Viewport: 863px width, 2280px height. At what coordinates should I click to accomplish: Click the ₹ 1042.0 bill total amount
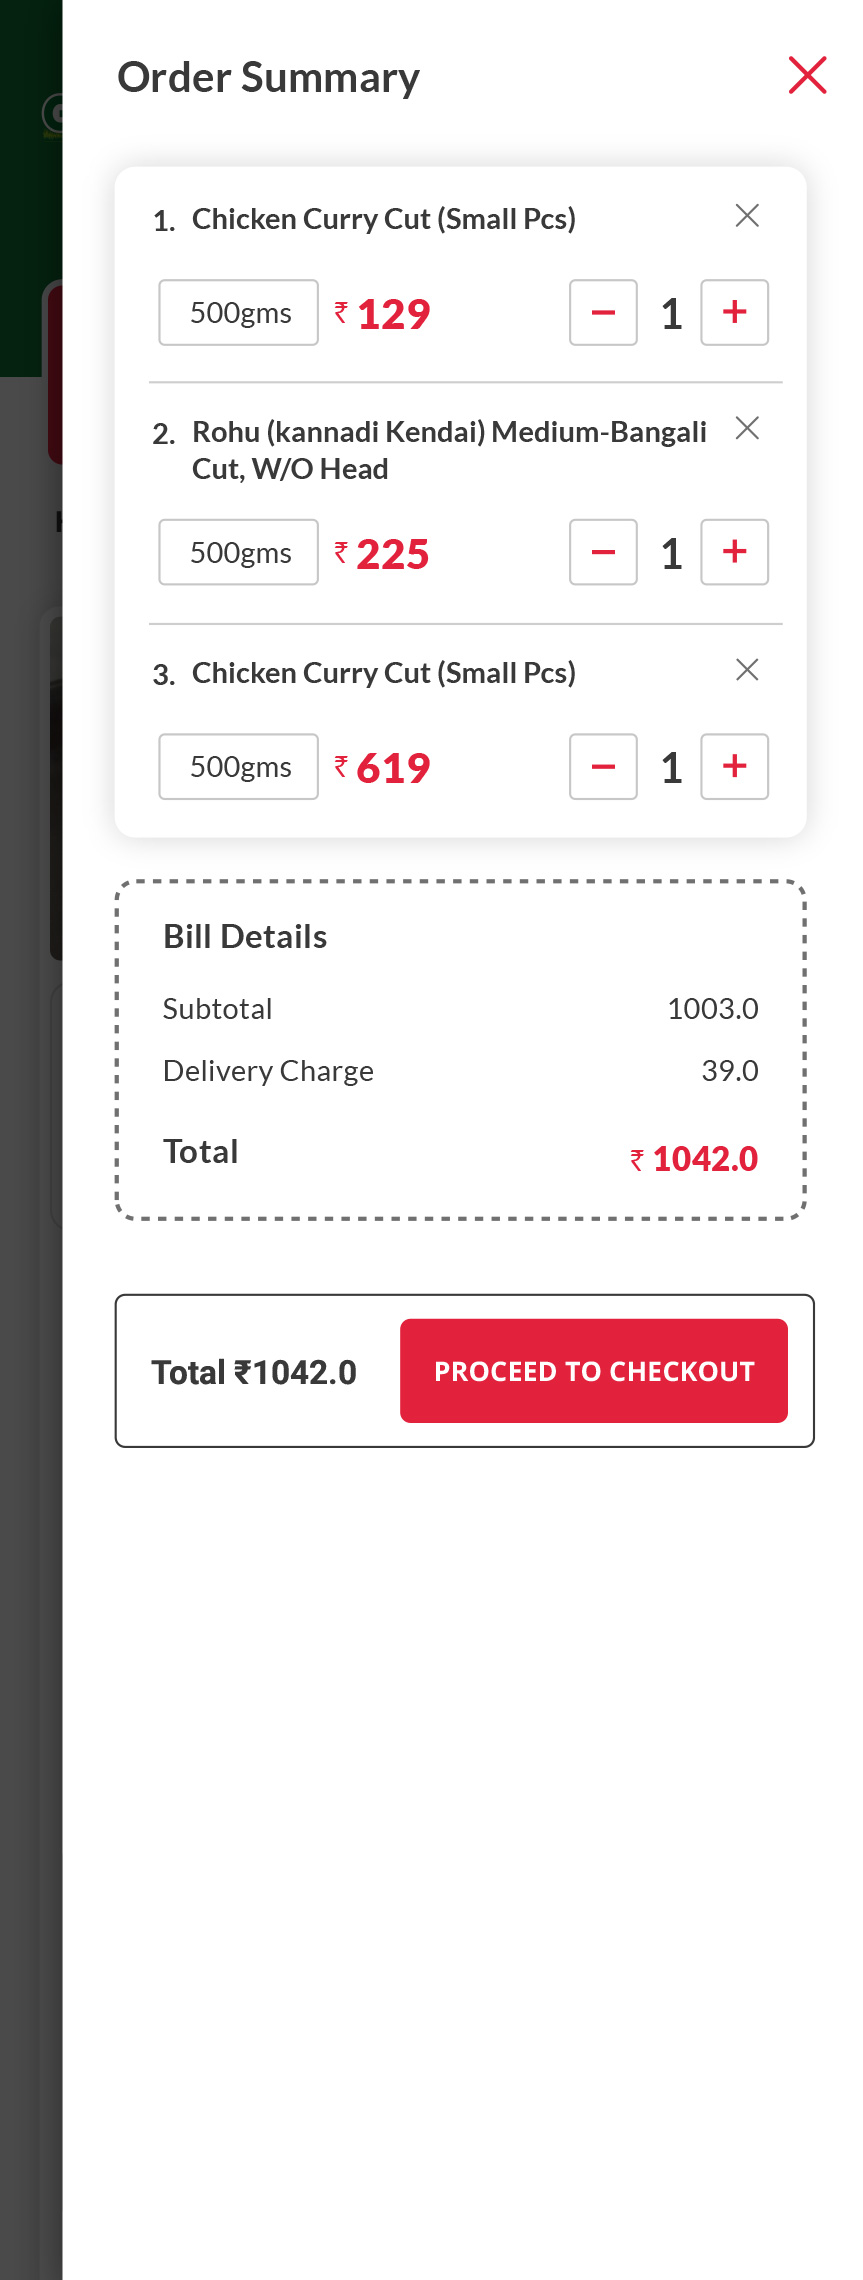point(695,1159)
